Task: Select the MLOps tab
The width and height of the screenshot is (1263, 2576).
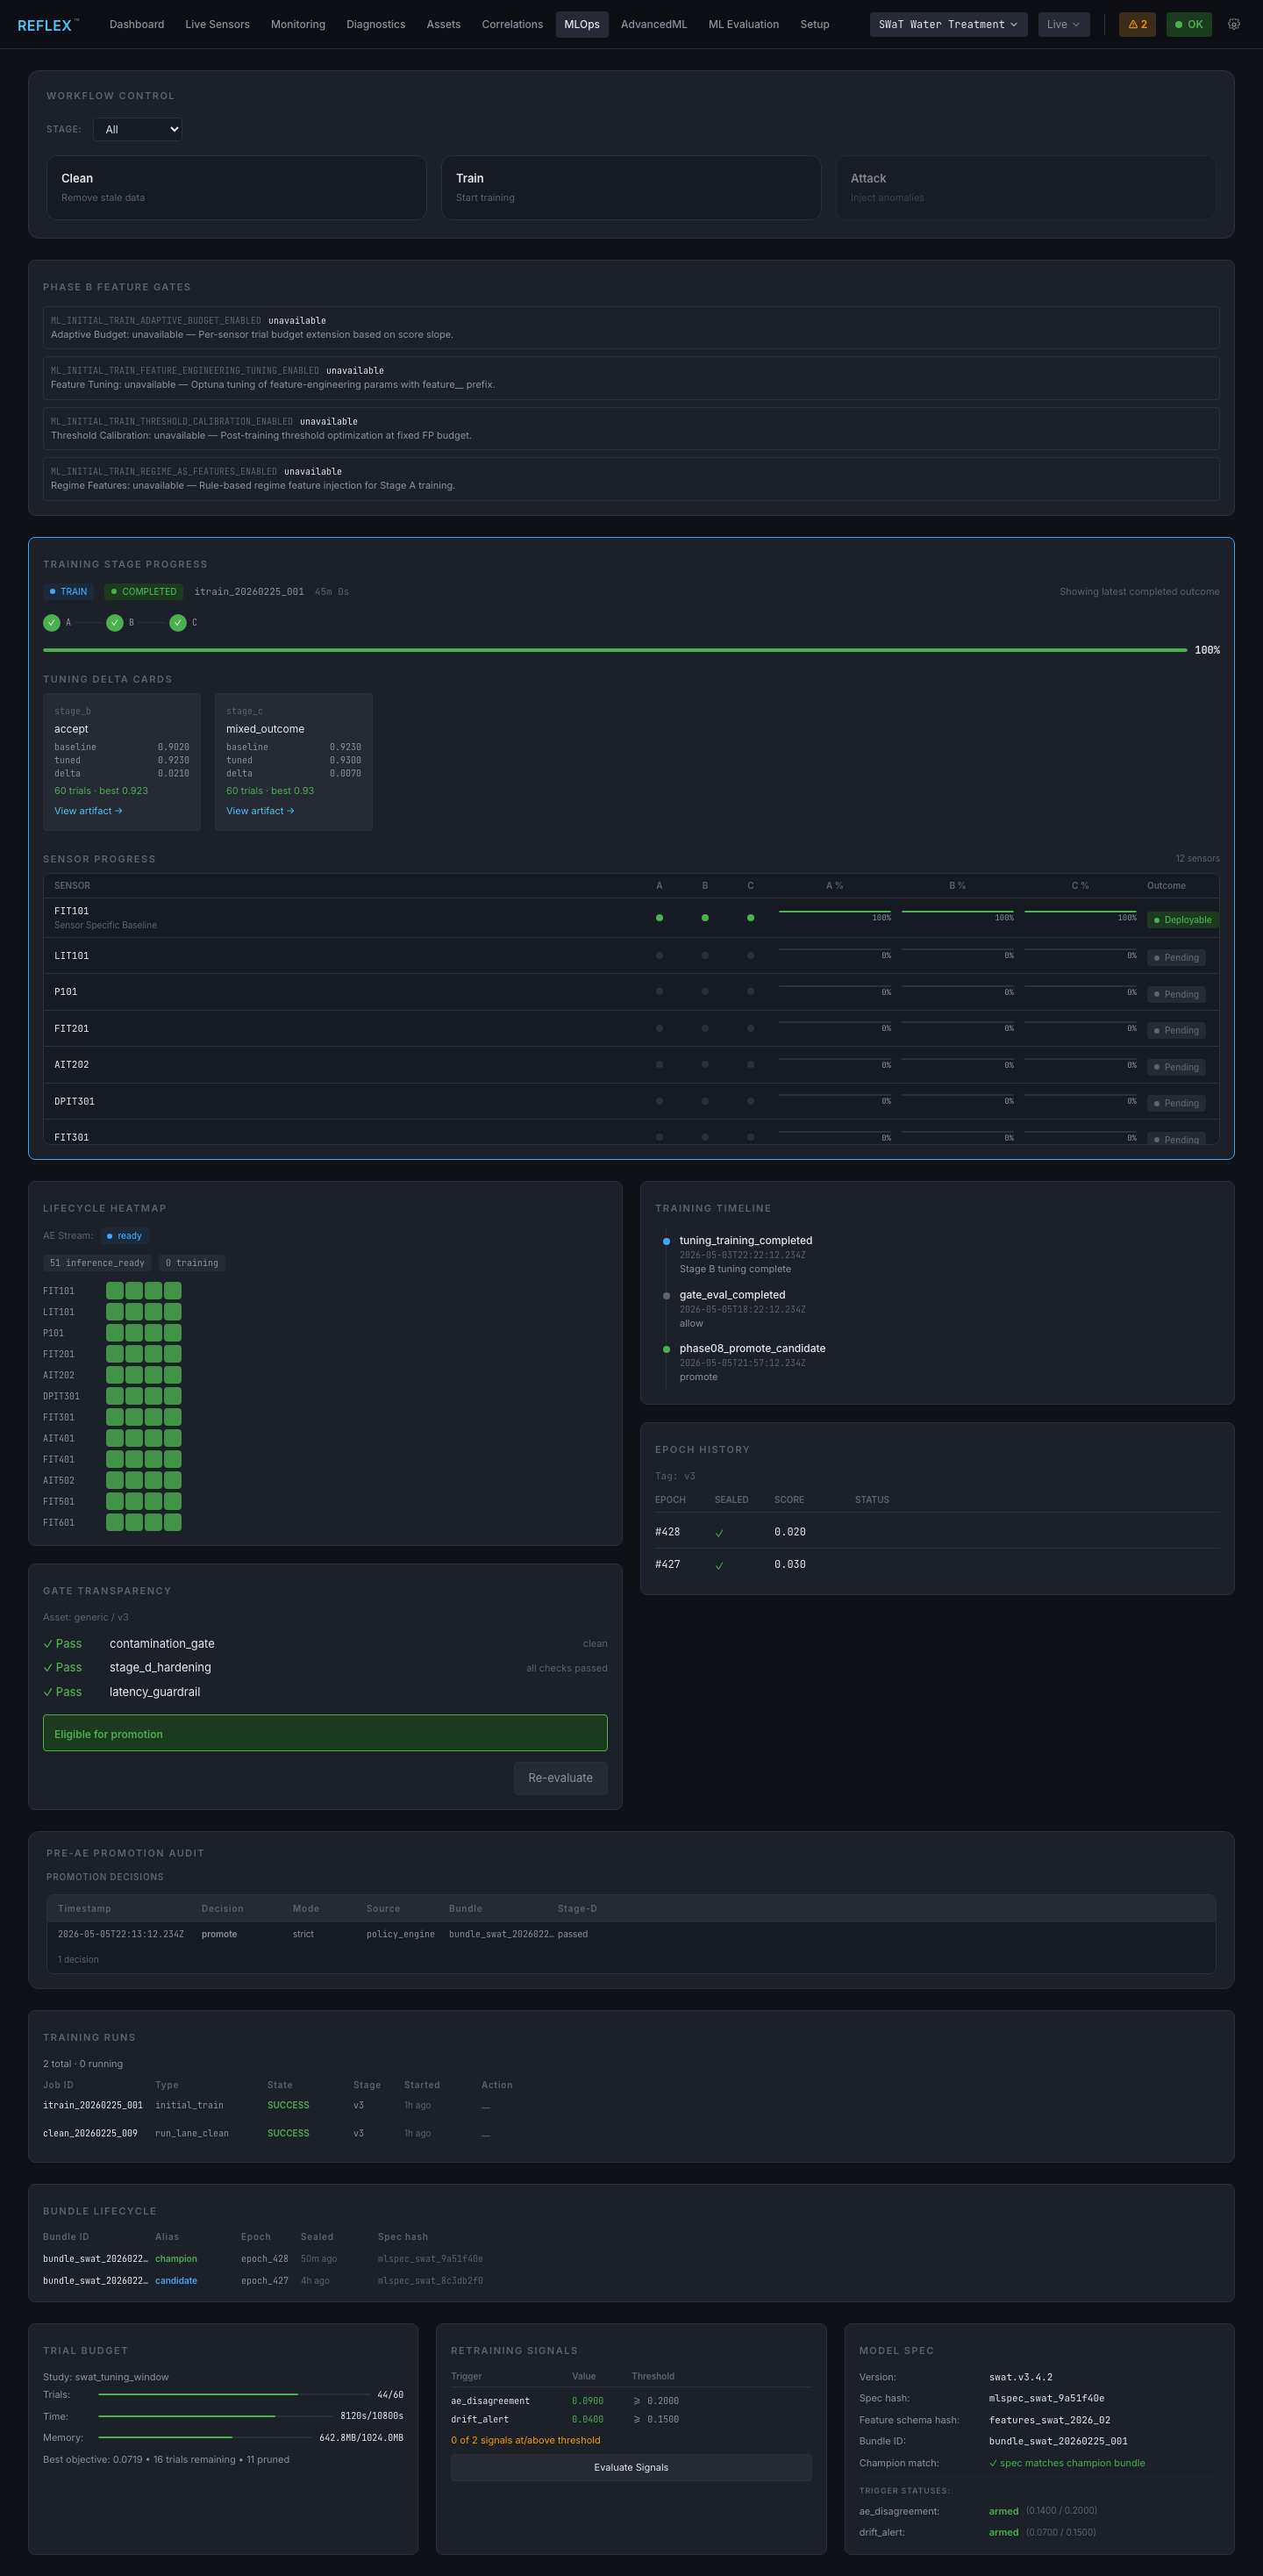Action: coord(582,24)
